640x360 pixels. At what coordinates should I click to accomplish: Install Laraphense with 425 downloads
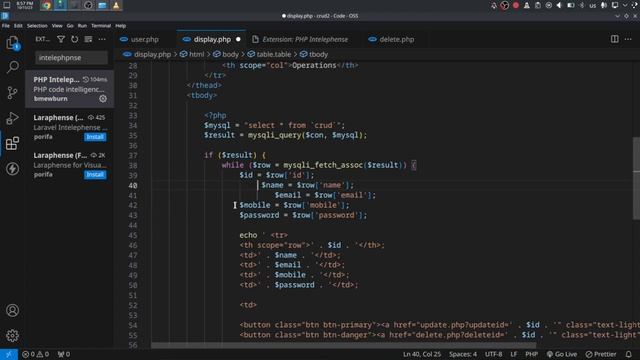pyautogui.click(x=95, y=137)
